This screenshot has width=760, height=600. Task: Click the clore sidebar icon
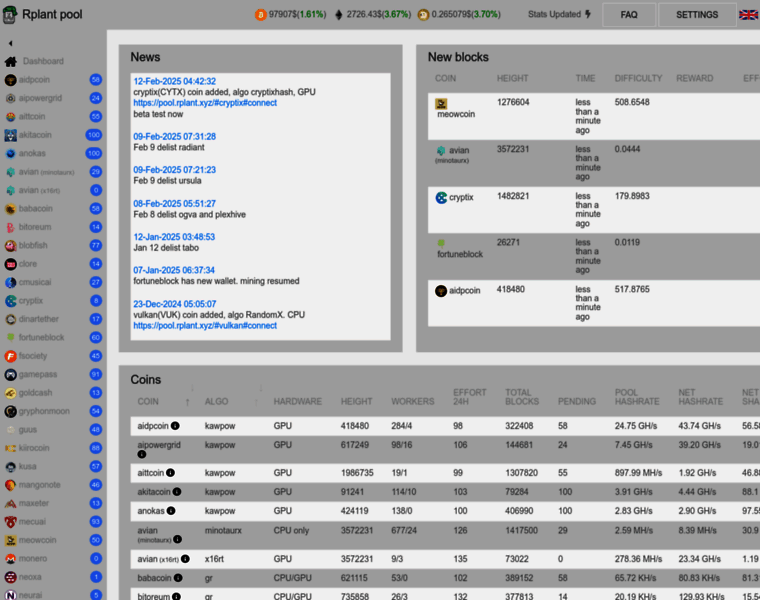coord(10,264)
